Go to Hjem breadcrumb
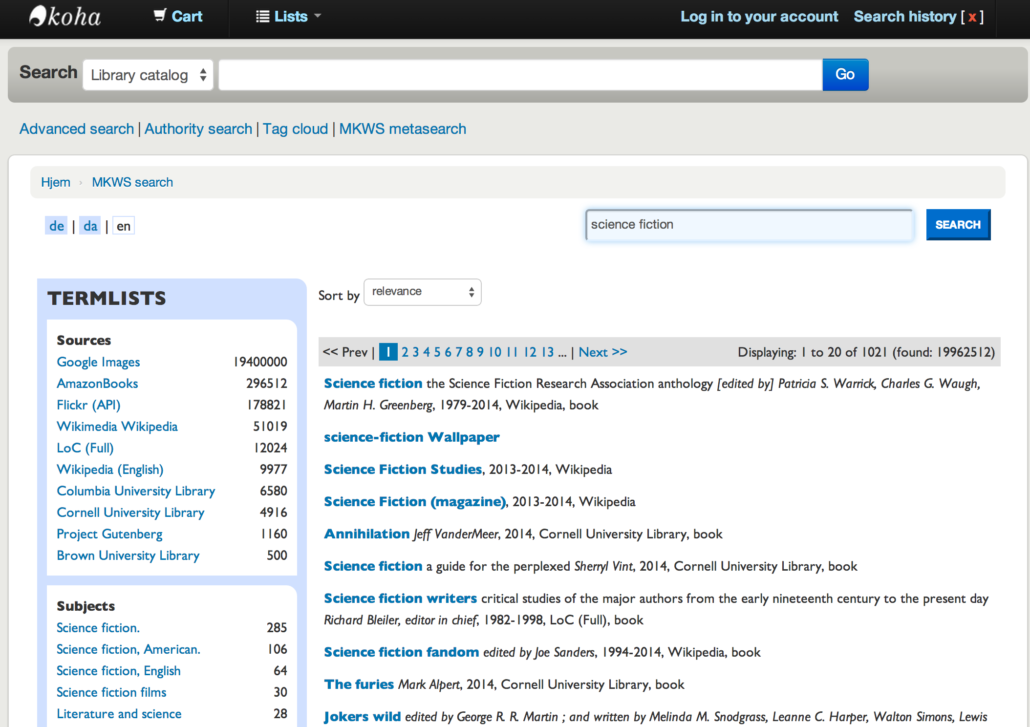Image resolution: width=1030 pixels, height=727 pixels. point(55,182)
